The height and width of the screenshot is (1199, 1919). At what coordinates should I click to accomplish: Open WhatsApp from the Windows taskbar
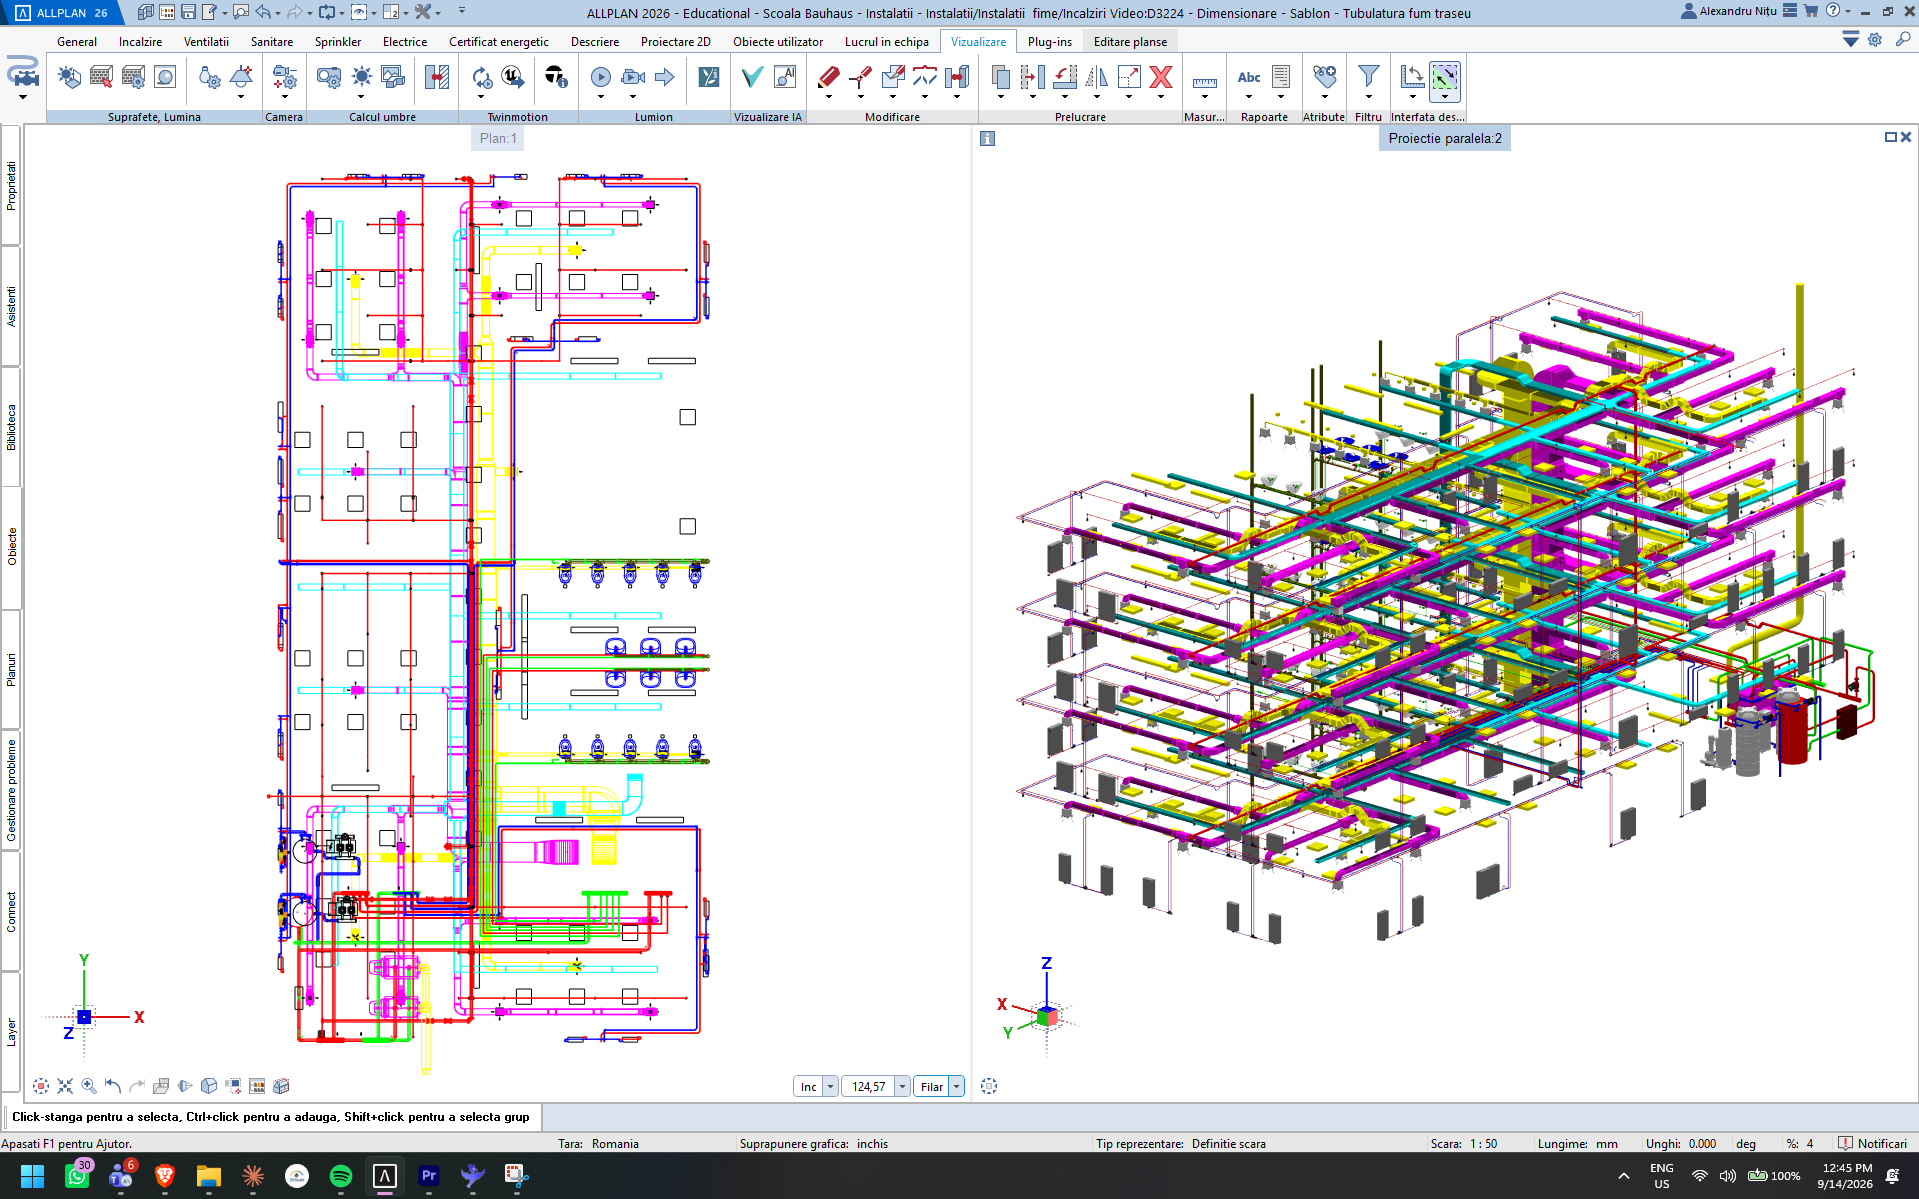76,1176
